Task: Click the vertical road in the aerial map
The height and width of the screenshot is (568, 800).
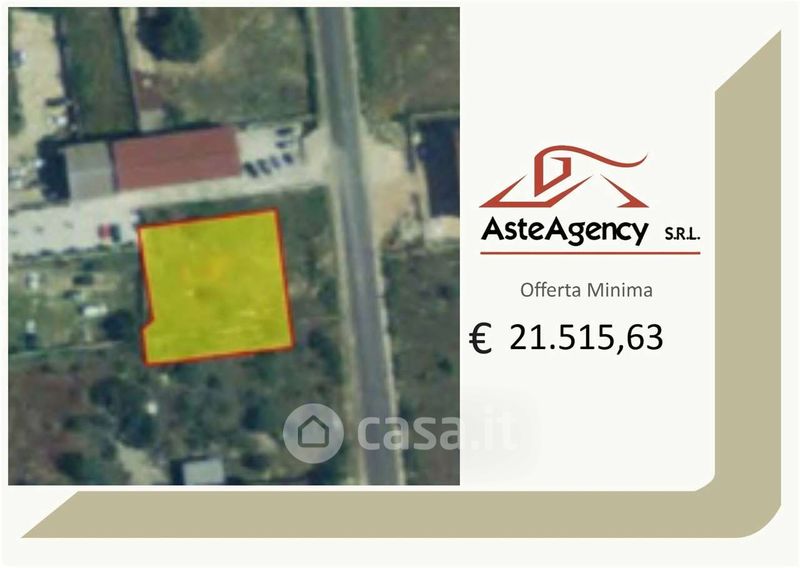Action: pyautogui.click(x=357, y=246)
